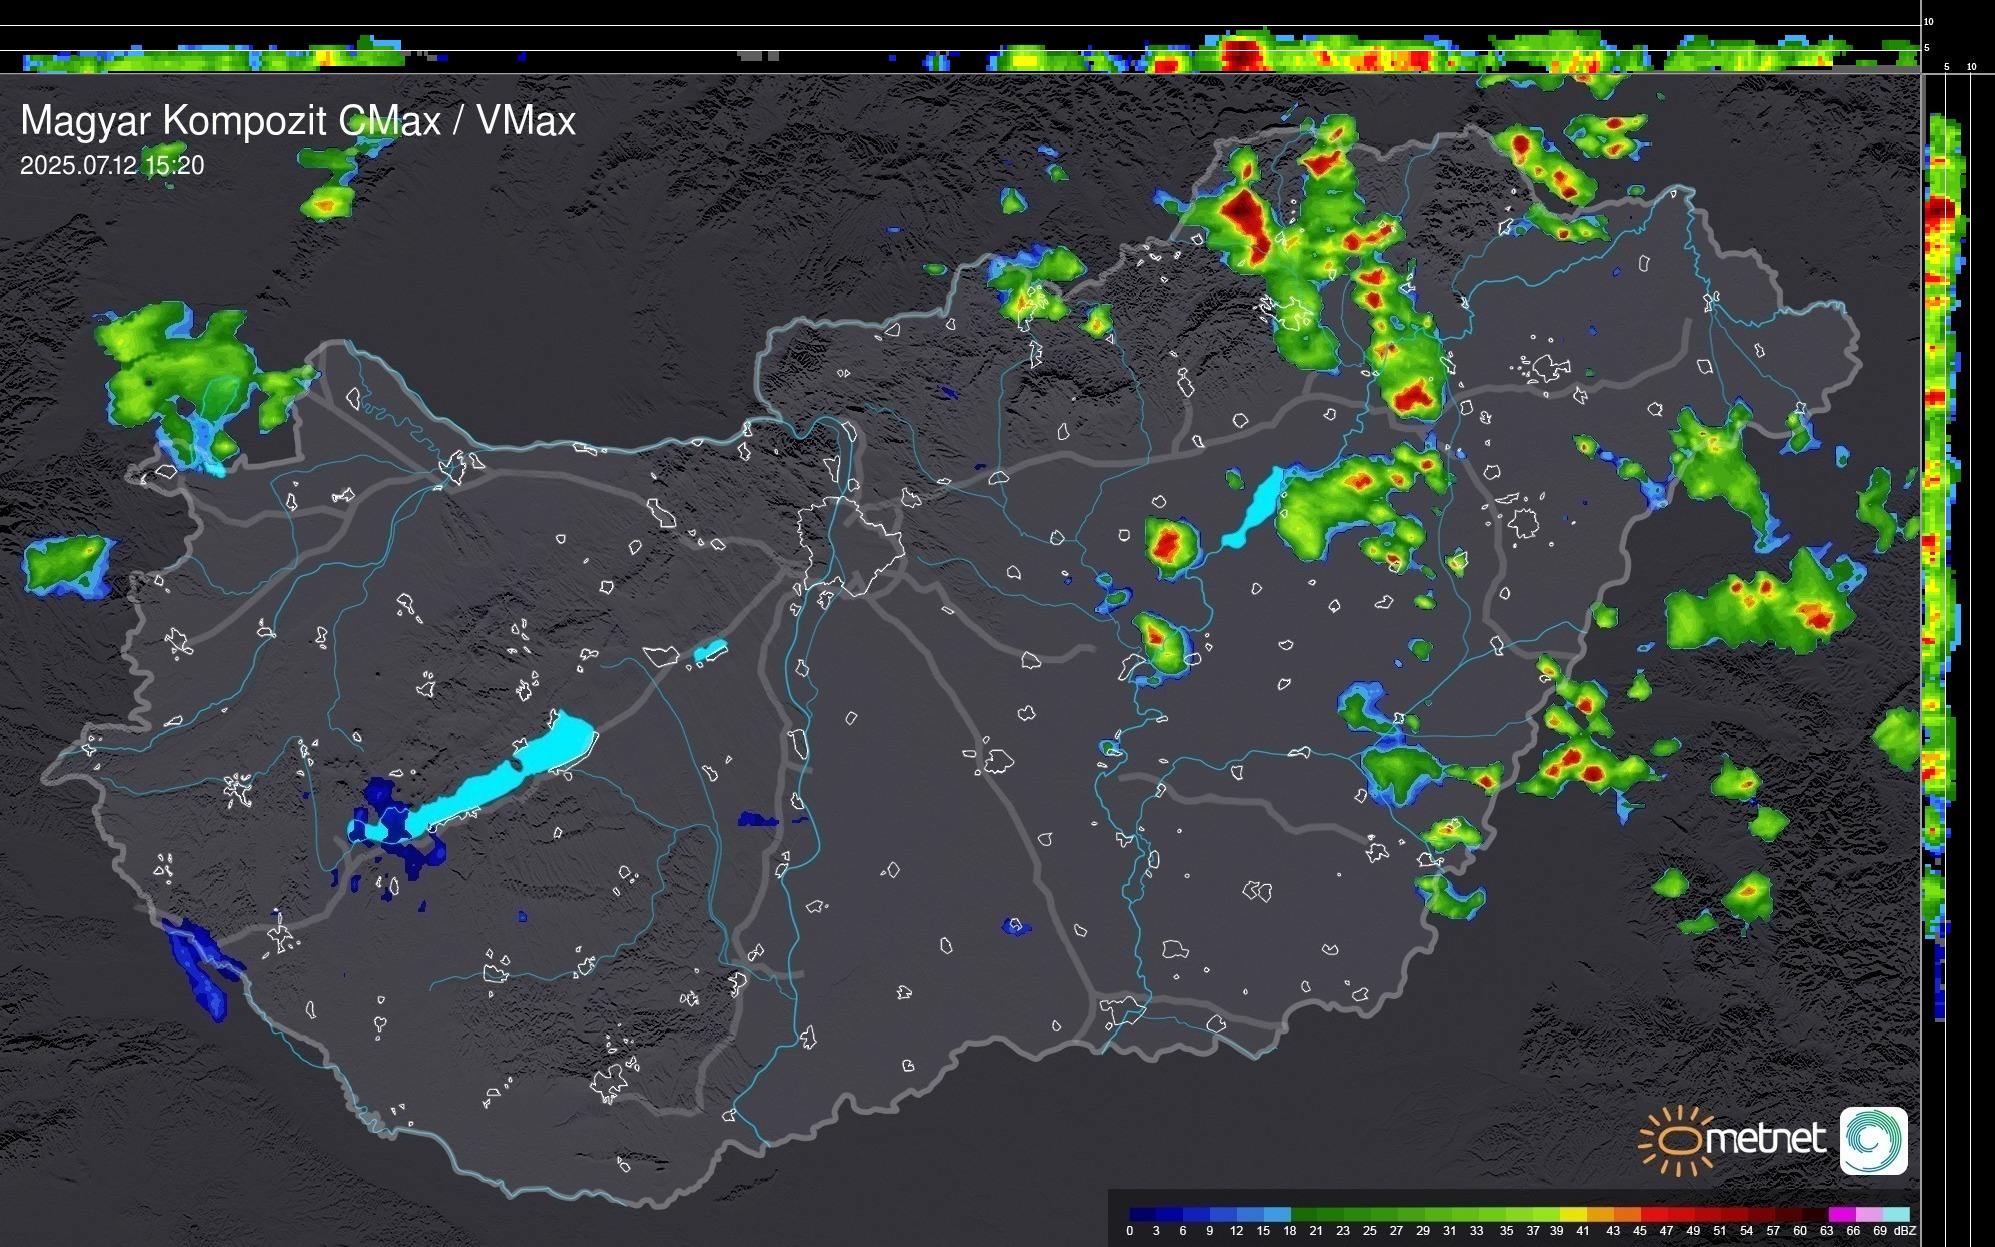Click the "10" height label in the top-right corner

click(x=1929, y=21)
